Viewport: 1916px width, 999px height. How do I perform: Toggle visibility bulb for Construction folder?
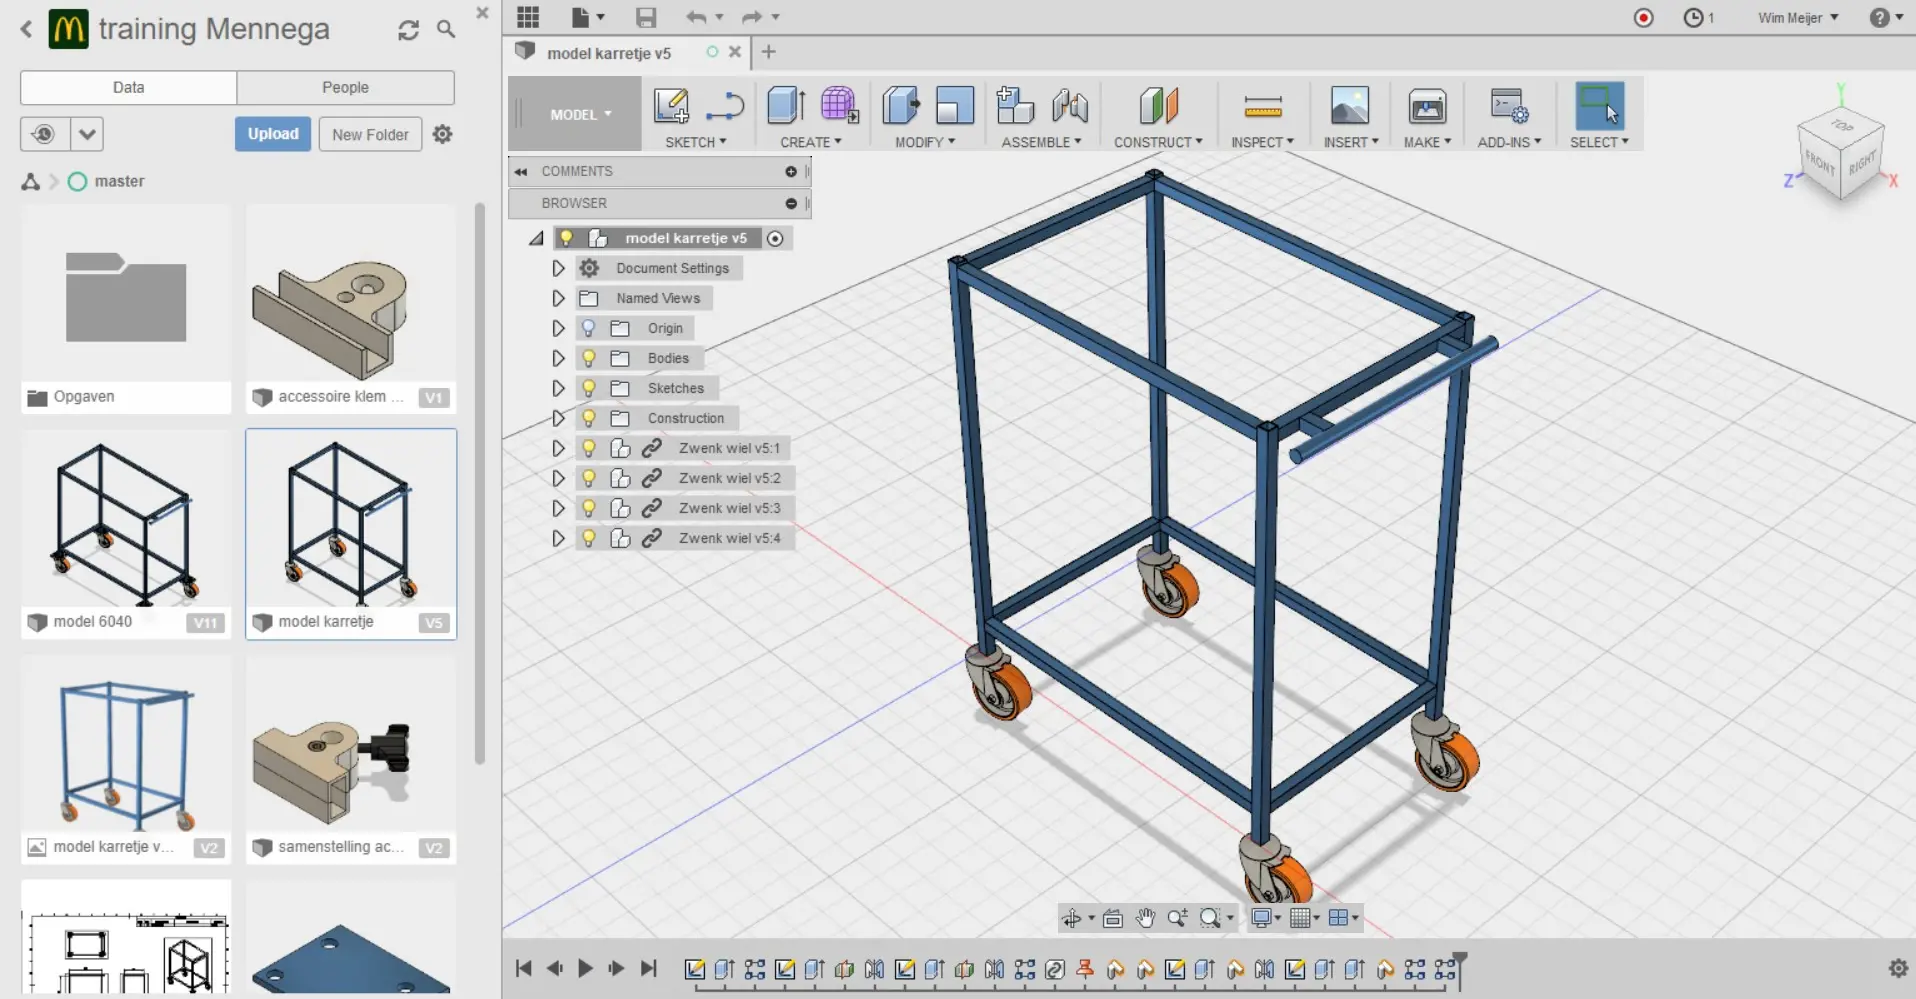click(x=589, y=418)
